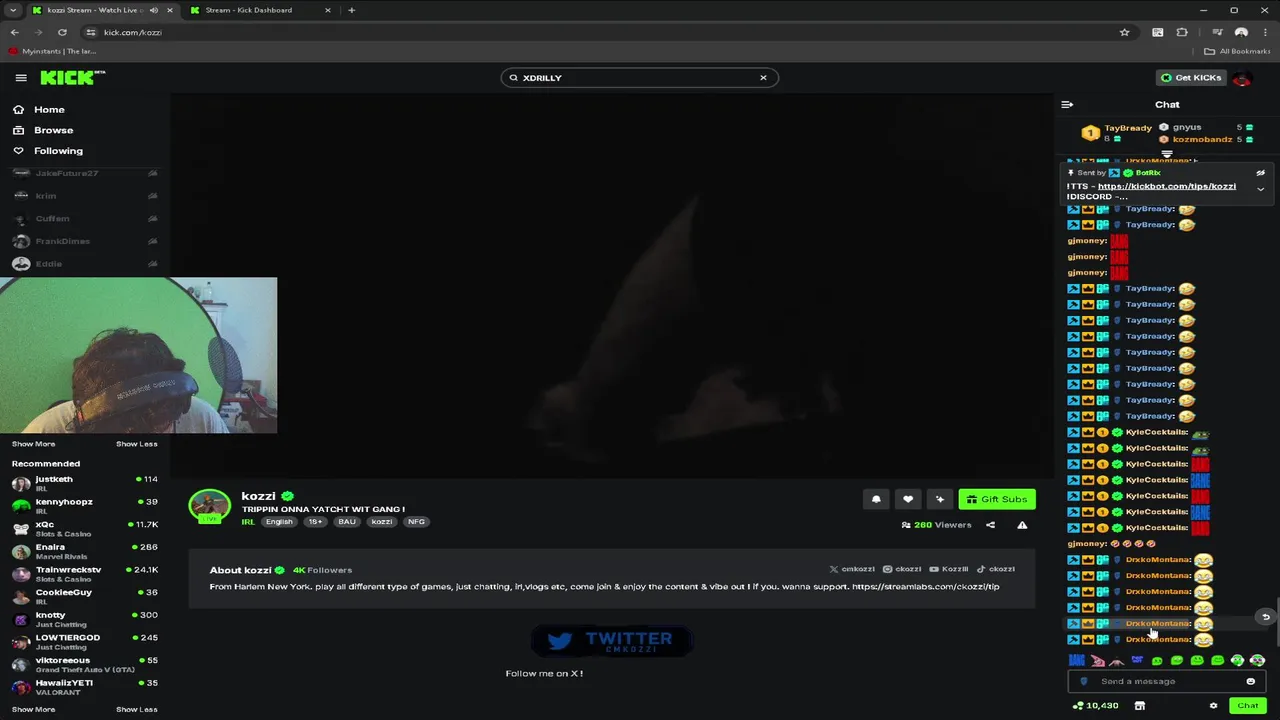Open recommended channel knotty
The image size is (1280, 720).
click(84, 619)
